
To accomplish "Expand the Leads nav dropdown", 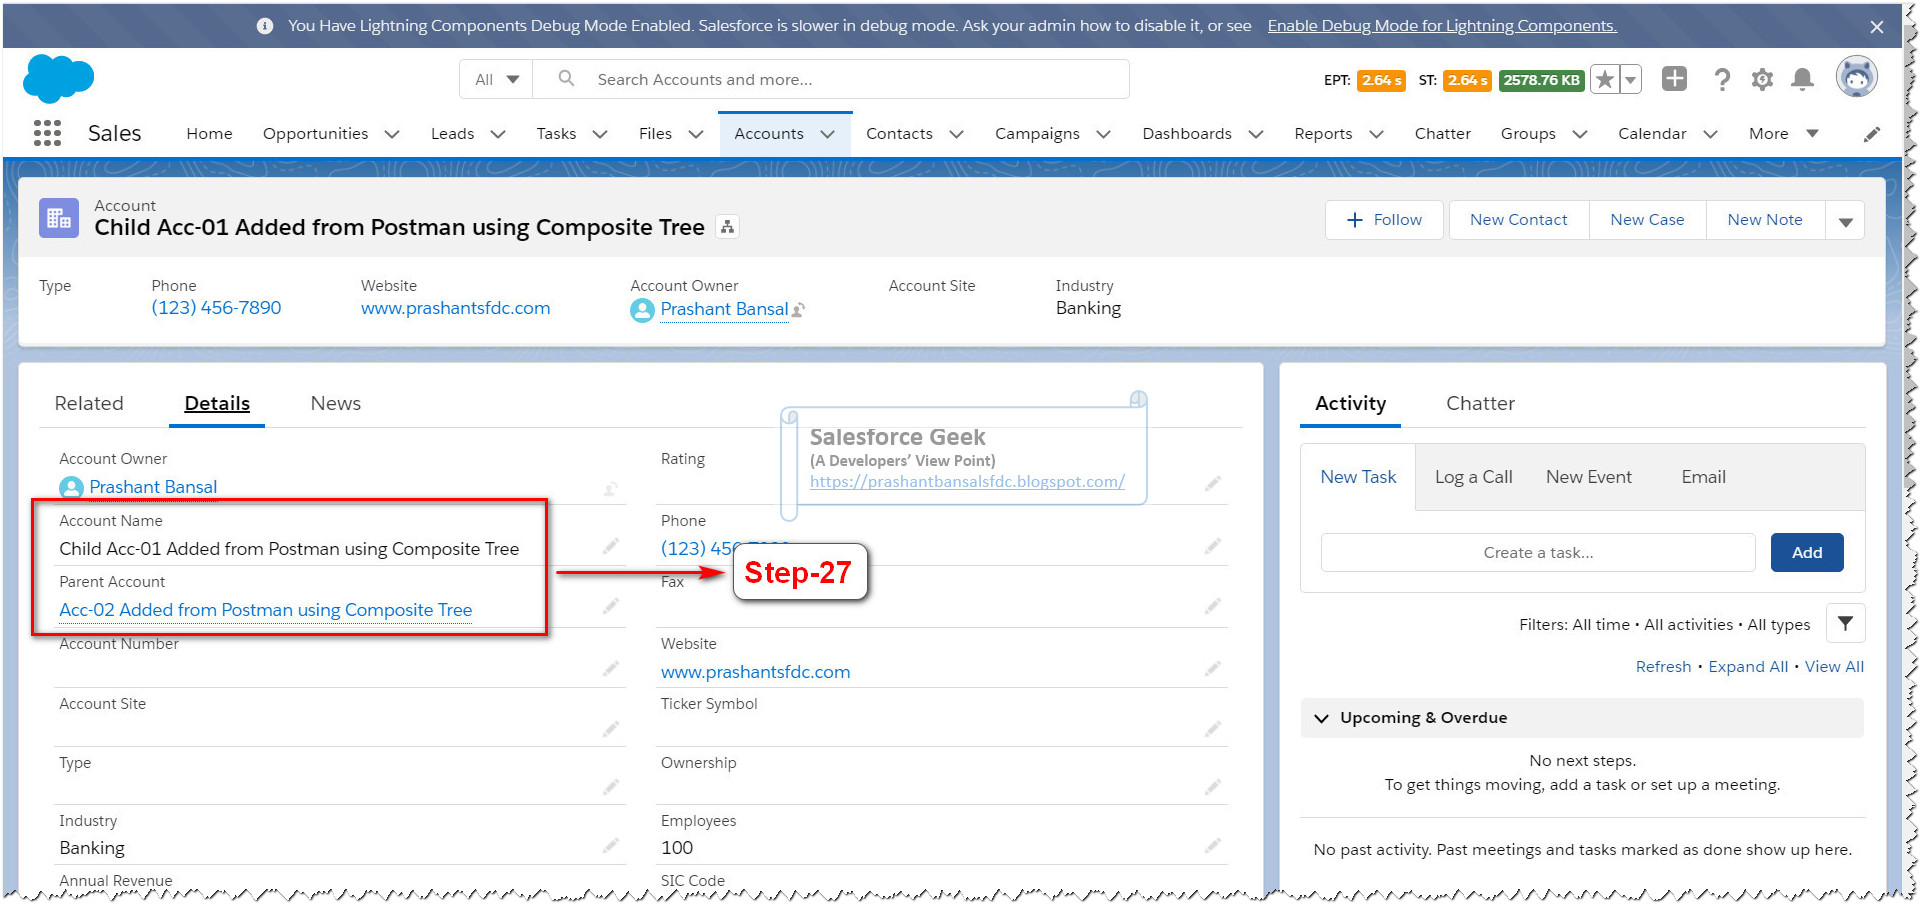I will (x=498, y=134).
